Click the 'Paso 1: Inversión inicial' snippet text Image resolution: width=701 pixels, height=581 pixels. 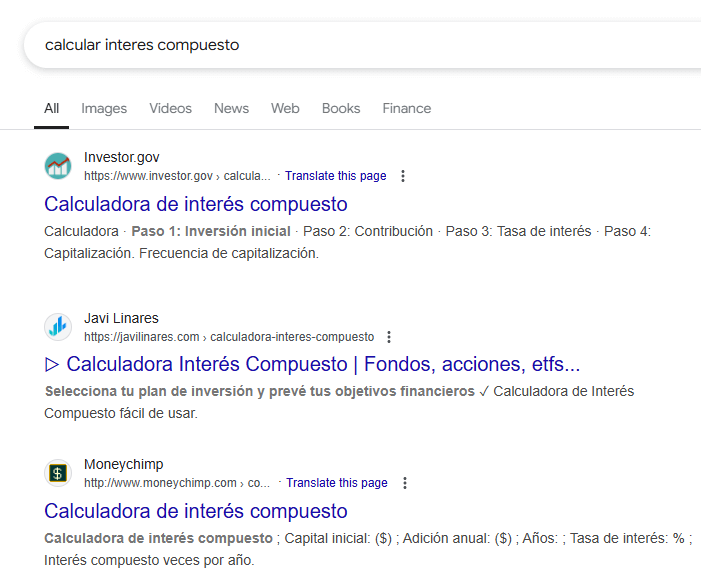(211, 232)
